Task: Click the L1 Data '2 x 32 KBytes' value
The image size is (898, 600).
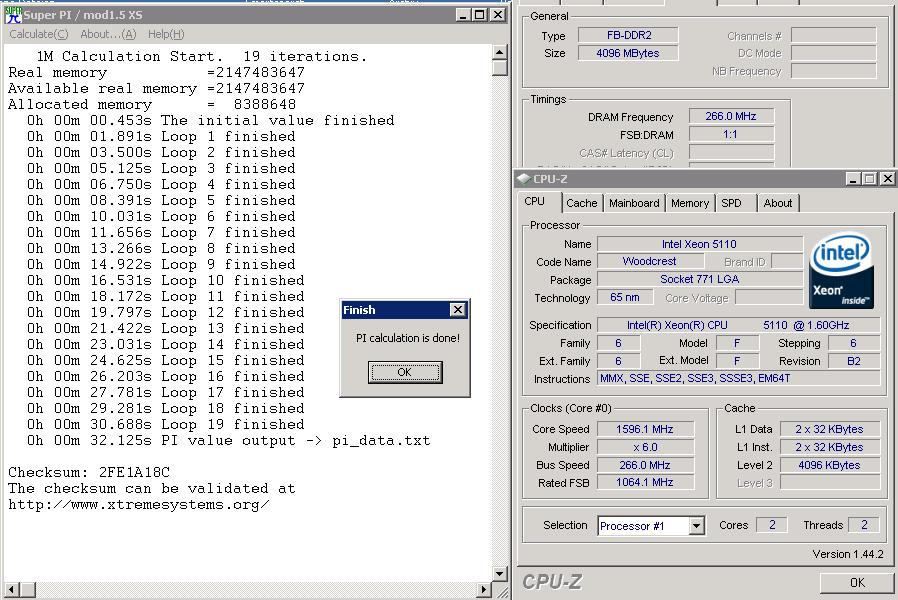Action: tap(829, 429)
